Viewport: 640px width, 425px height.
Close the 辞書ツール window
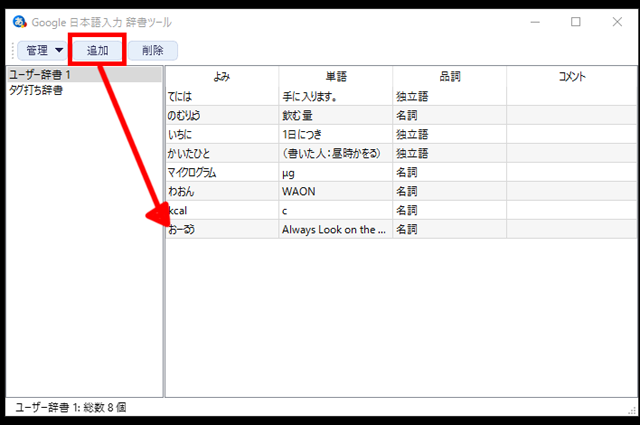617,22
